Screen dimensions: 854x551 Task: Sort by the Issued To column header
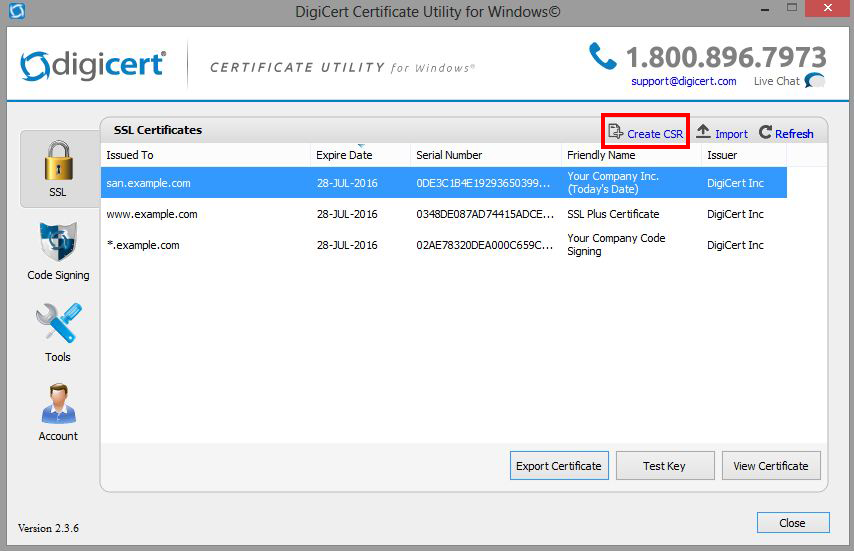pyautogui.click(x=205, y=155)
